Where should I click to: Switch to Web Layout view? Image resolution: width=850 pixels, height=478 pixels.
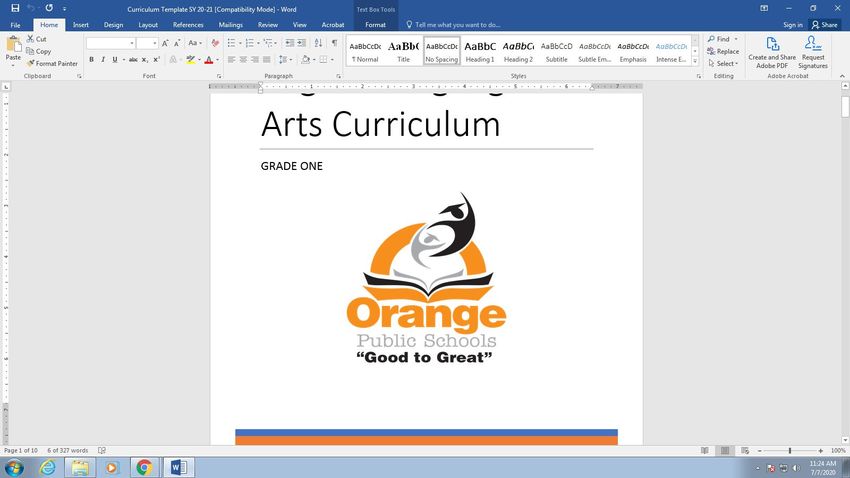[745, 450]
